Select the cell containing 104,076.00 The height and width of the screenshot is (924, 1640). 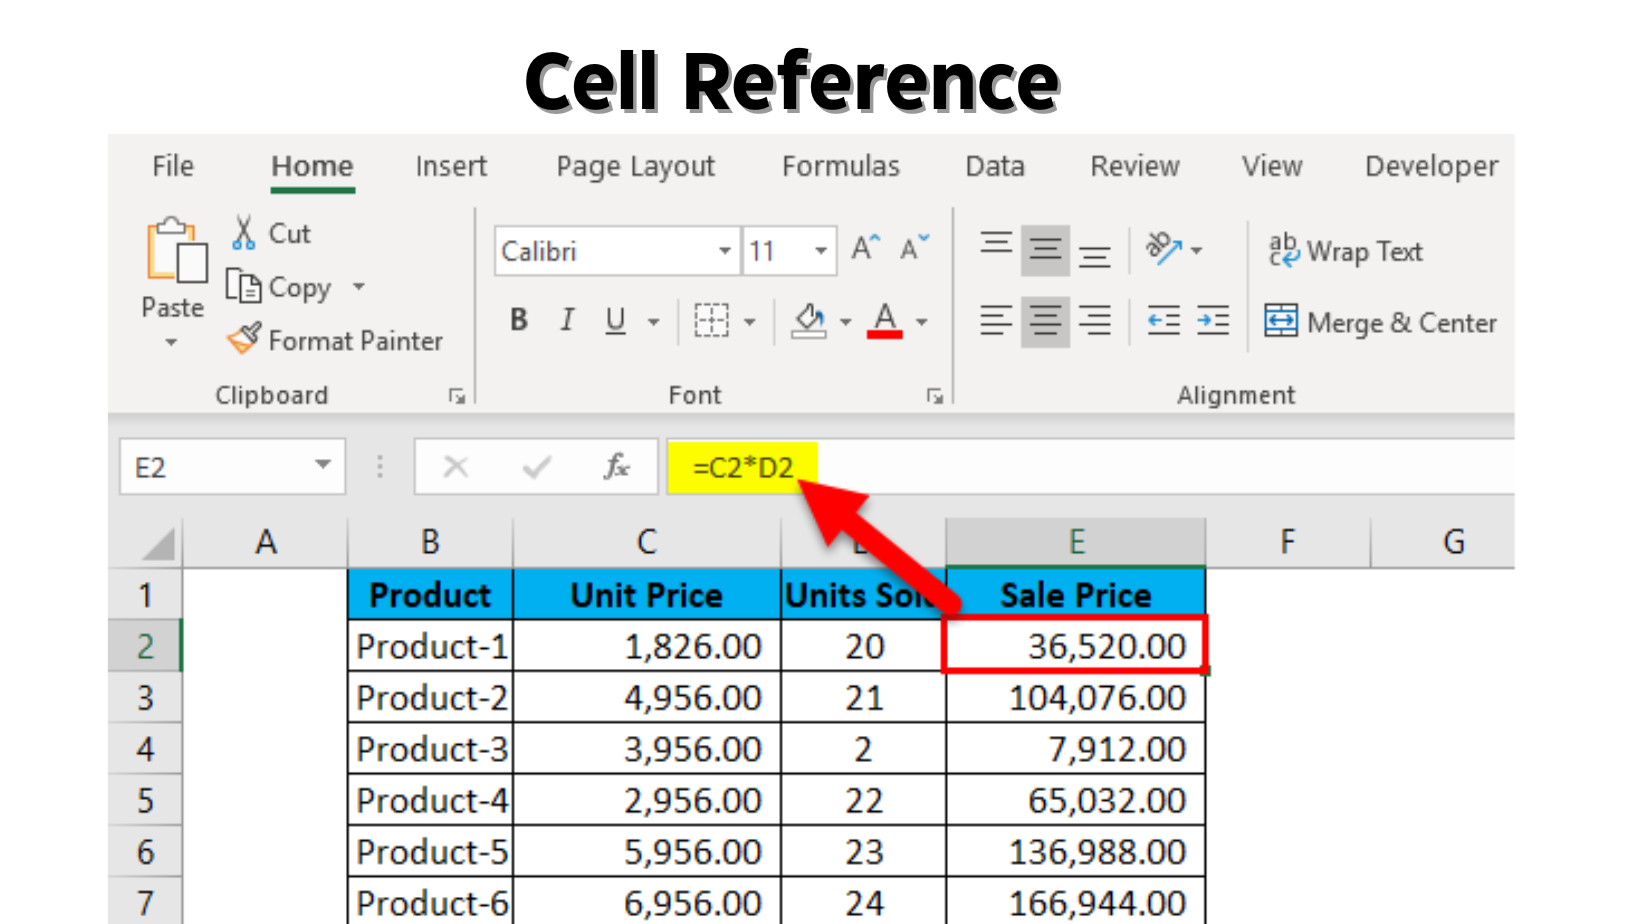click(x=1076, y=698)
